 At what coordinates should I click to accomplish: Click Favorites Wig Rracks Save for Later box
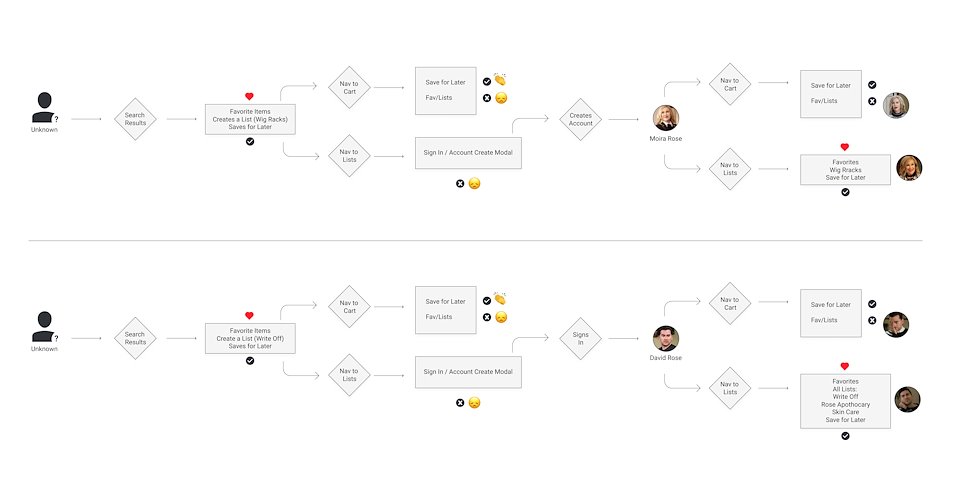pyautogui.click(x=846, y=170)
